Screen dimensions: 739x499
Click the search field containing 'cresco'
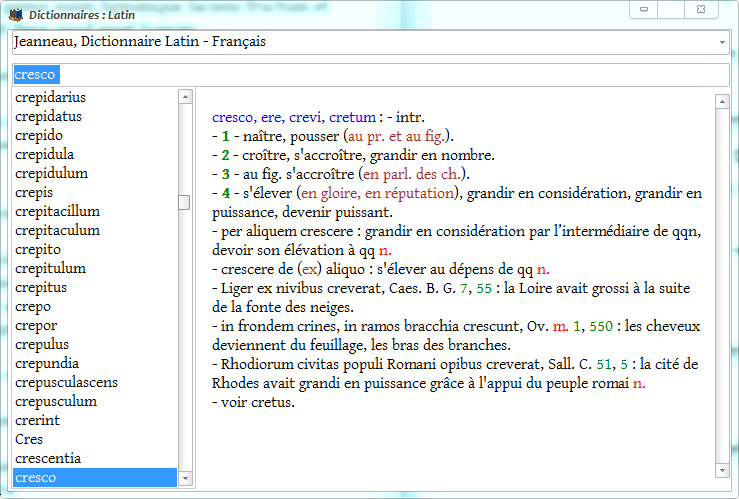[370, 74]
